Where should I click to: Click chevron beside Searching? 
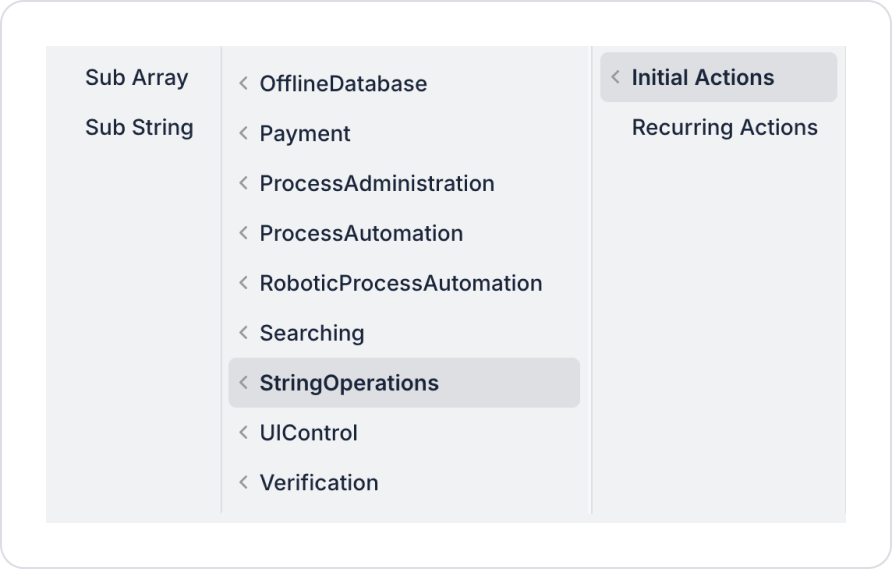pos(243,333)
